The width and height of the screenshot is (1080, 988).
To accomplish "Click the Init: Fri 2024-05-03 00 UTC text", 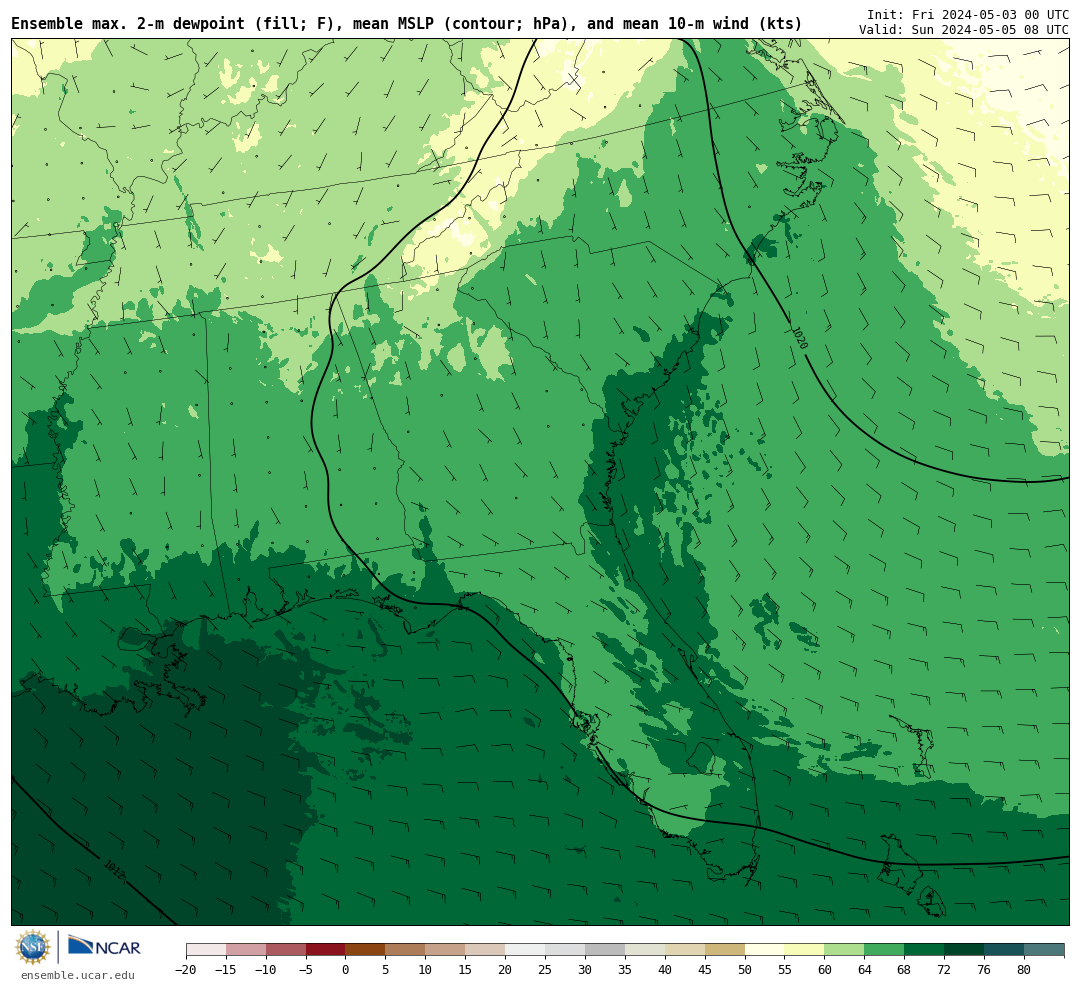I will (x=968, y=14).
